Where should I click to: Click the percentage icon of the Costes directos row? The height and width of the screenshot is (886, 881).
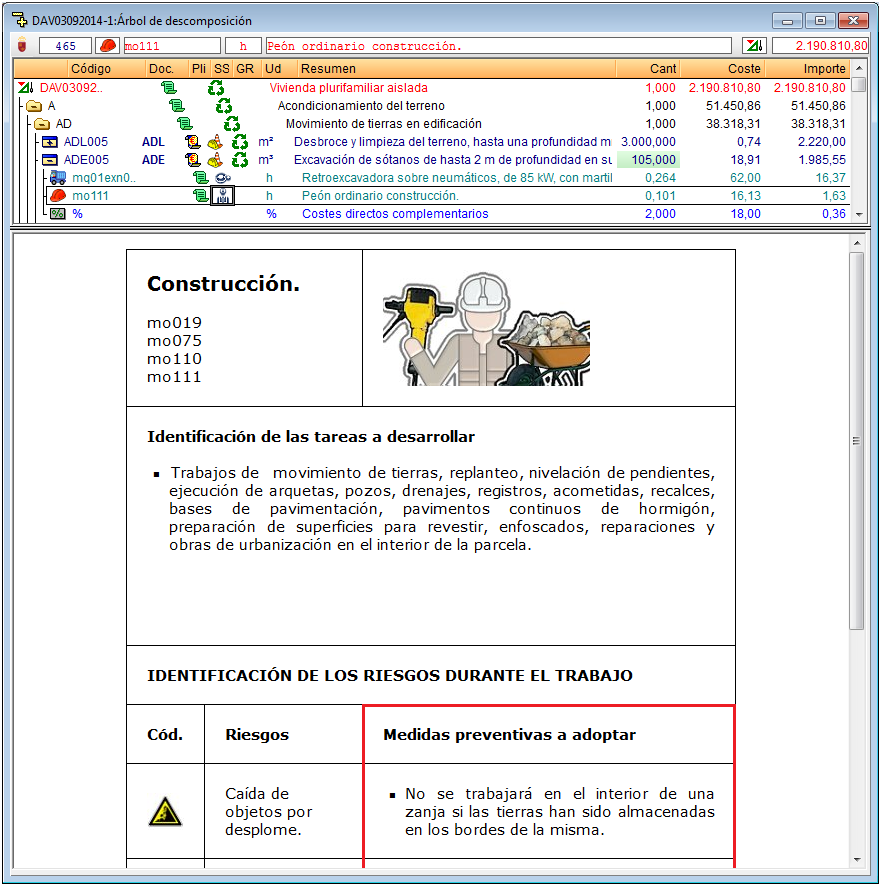[x=58, y=214]
